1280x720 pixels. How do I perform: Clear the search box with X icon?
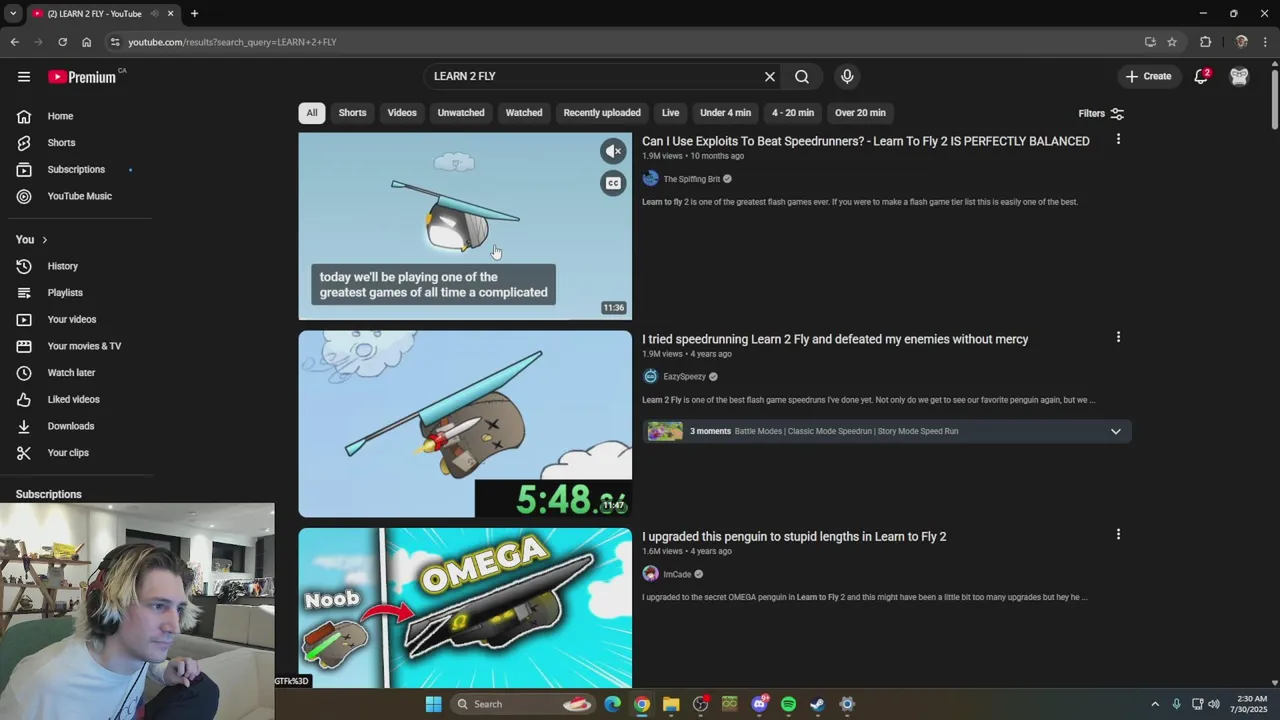click(x=770, y=76)
